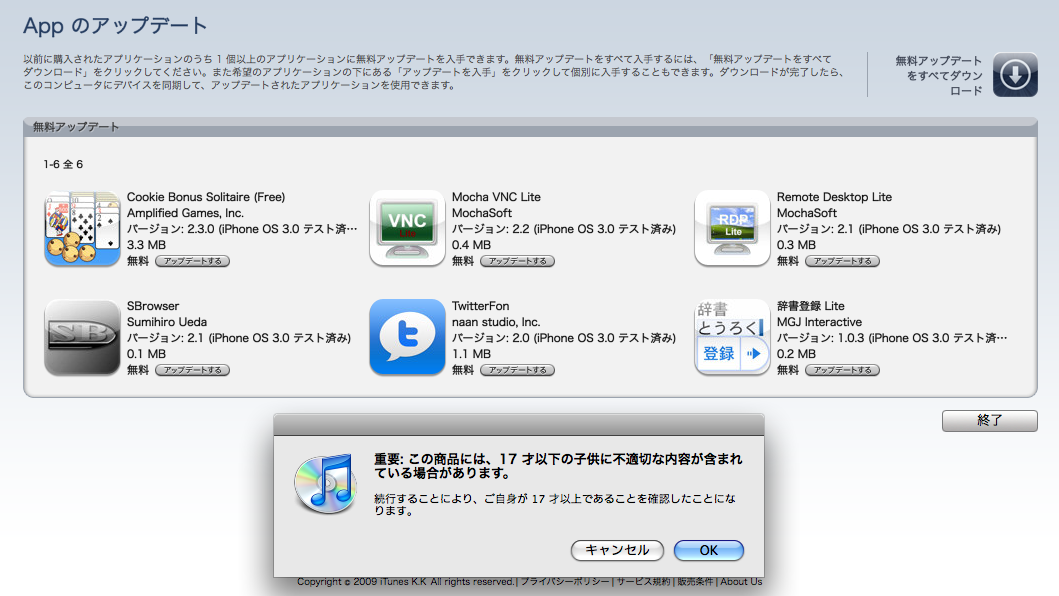
Task: Update SBrowser with アップデートする button
Action: [192, 370]
